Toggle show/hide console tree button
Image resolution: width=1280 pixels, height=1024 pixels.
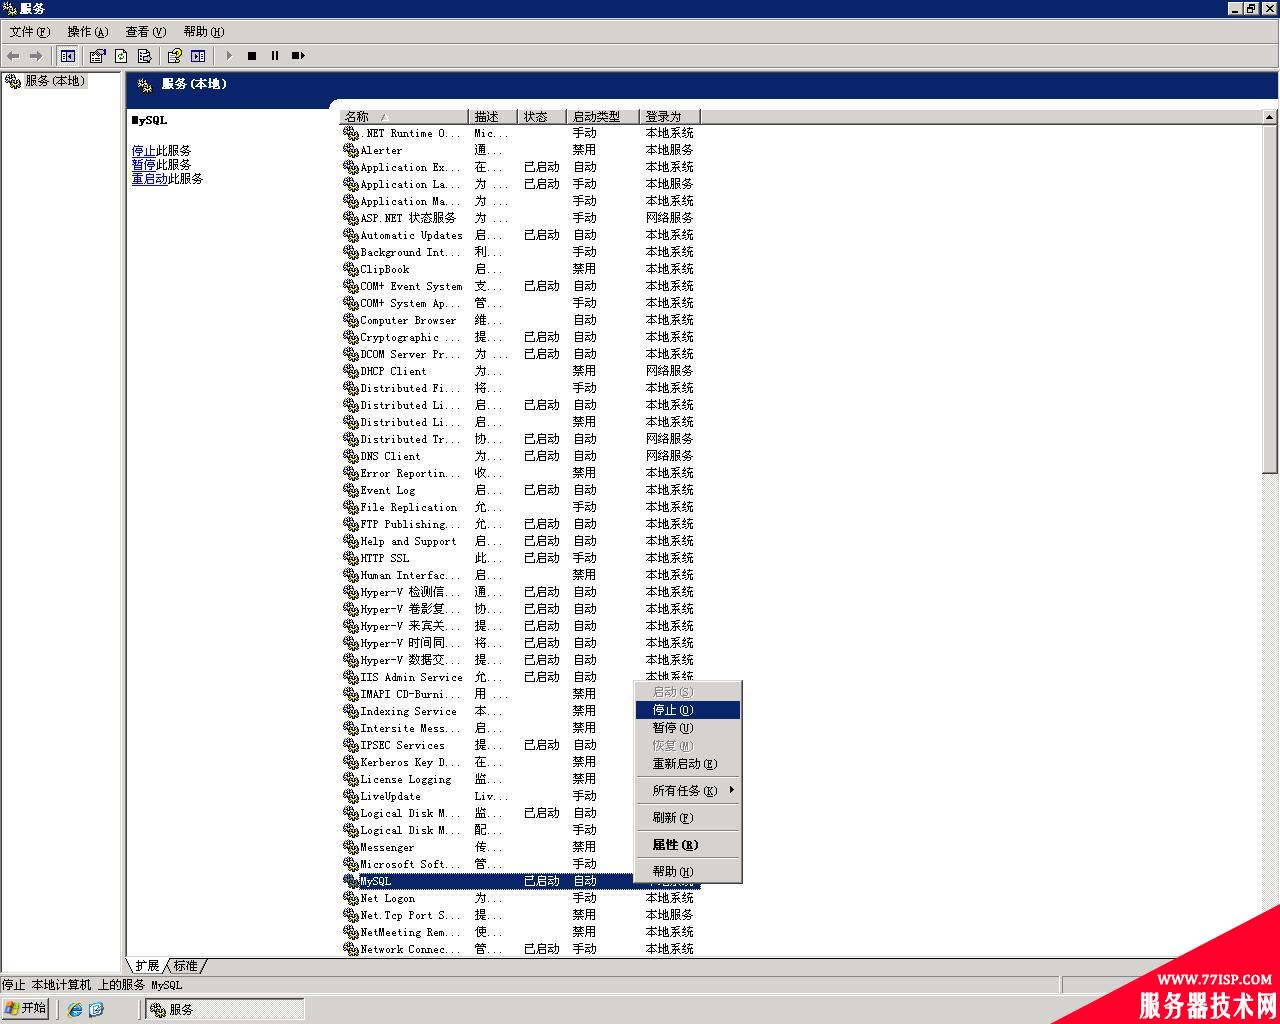point(68,56)
